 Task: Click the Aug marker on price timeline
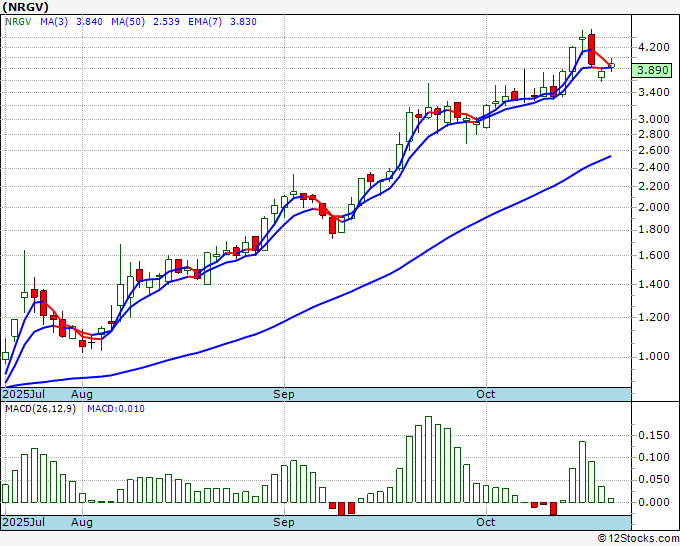click(82, 394)
